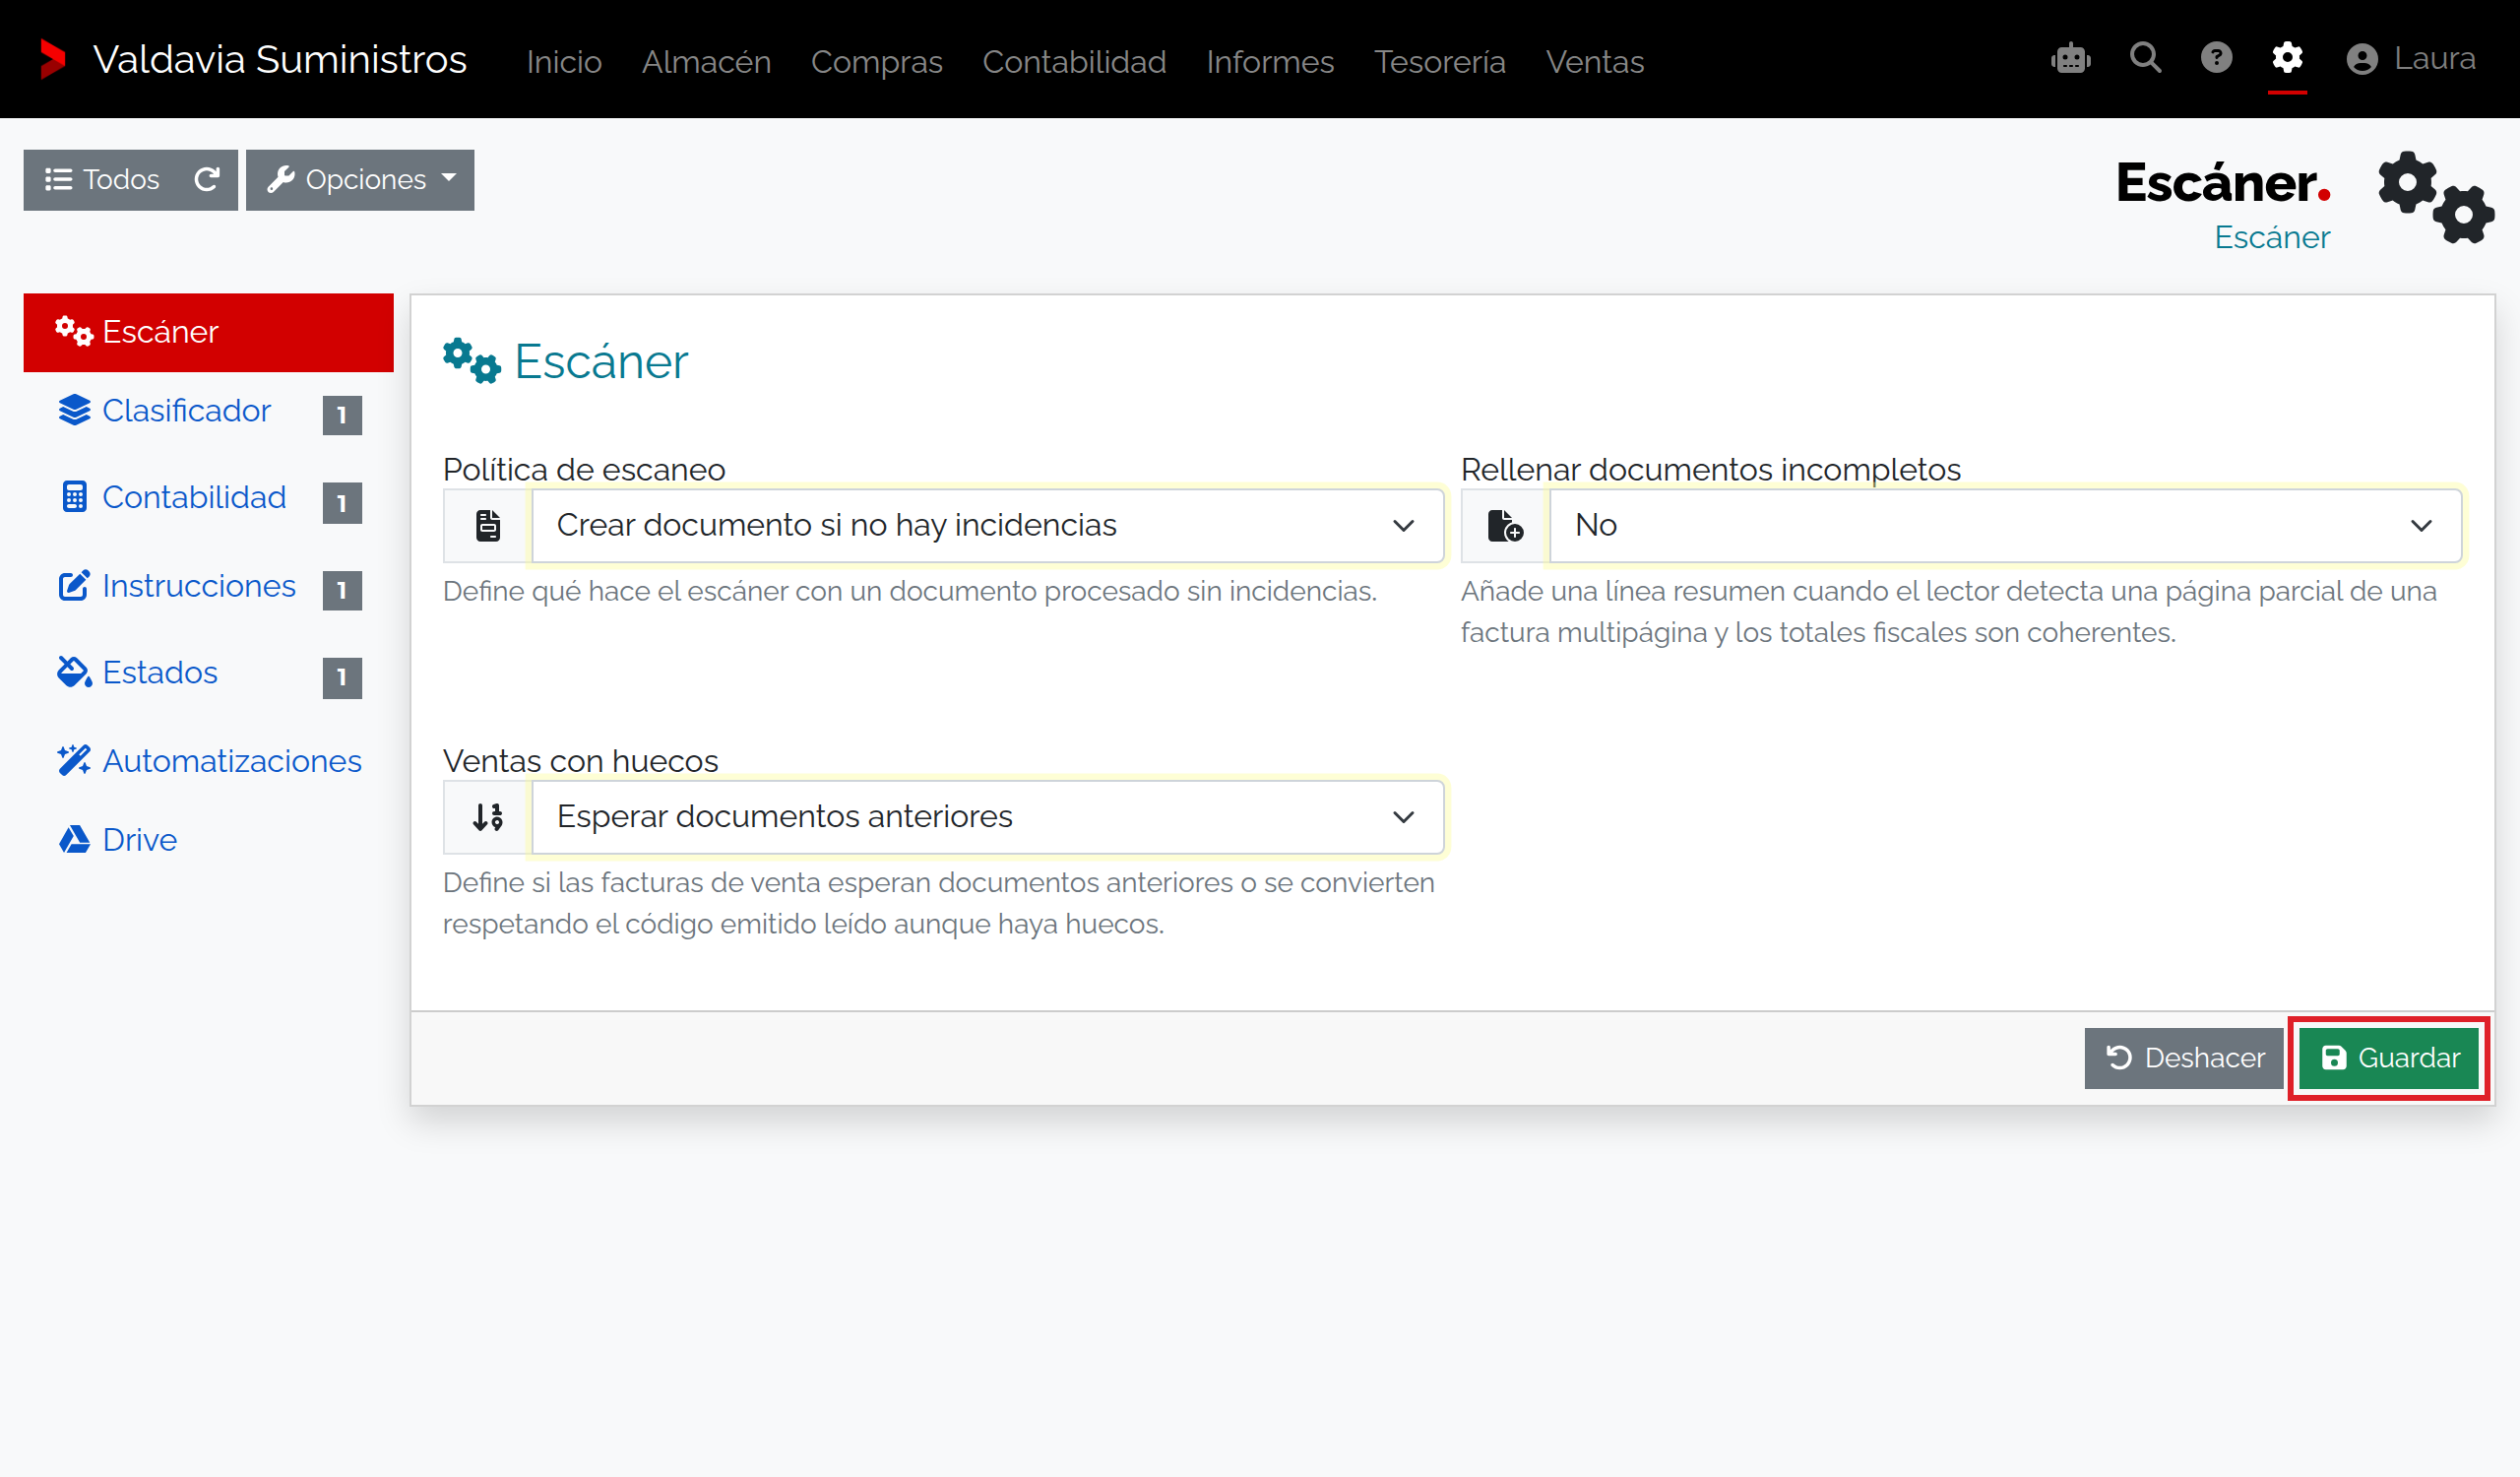
Task: Open the Tesorería menu
Action: pyautogui.click(x=1439, y=62)
